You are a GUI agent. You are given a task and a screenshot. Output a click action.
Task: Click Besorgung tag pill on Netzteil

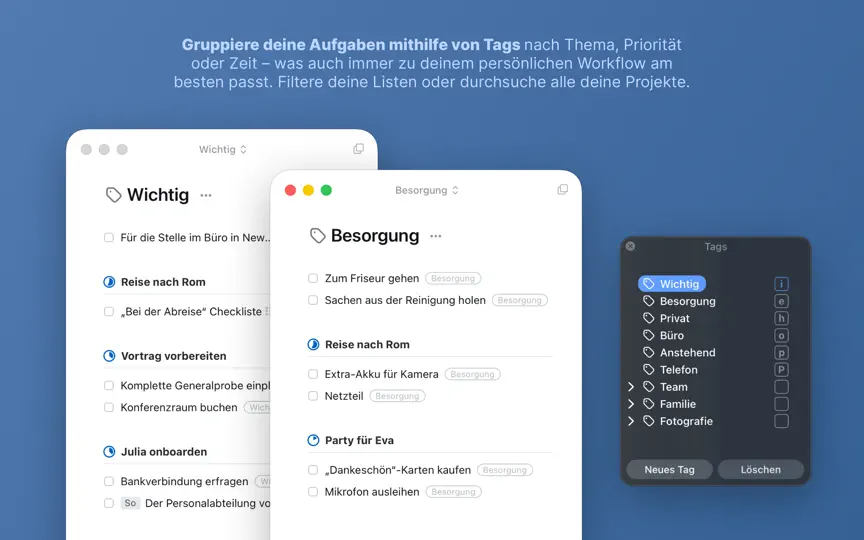pyautogui.click(x=397, y=396)
